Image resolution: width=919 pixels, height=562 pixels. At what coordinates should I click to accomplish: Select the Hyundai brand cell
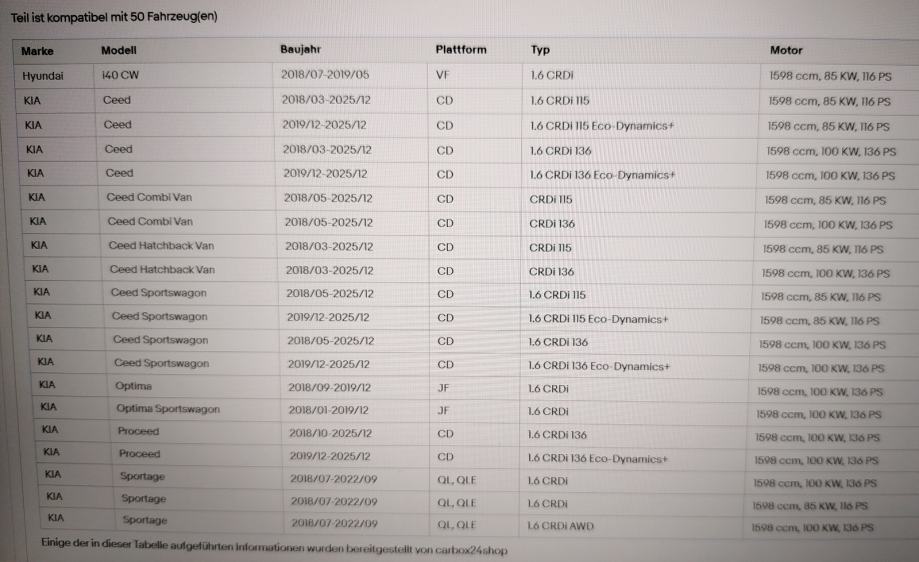click(x=43, y=75)
